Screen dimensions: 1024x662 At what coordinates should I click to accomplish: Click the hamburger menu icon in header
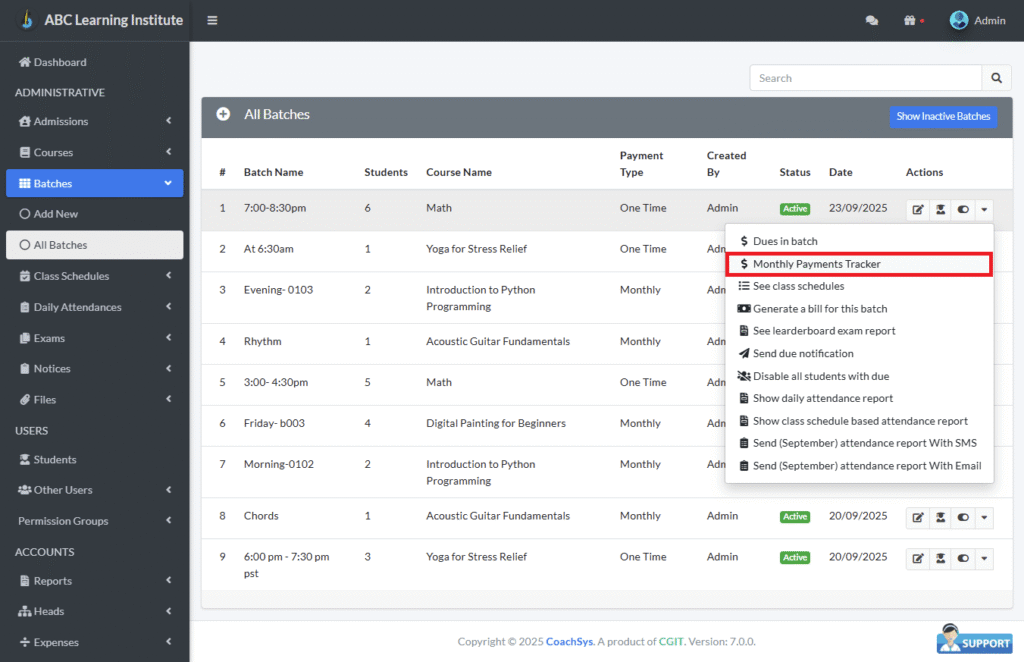(212, 20)
